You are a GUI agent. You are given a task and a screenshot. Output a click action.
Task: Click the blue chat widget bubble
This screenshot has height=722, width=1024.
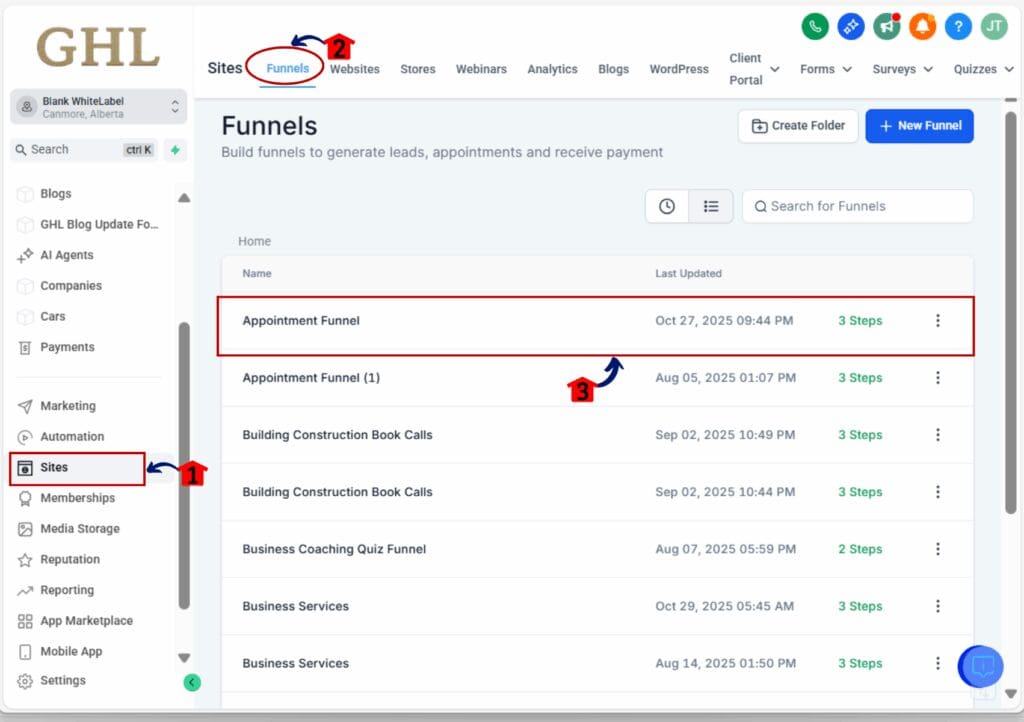click(981, 667)
